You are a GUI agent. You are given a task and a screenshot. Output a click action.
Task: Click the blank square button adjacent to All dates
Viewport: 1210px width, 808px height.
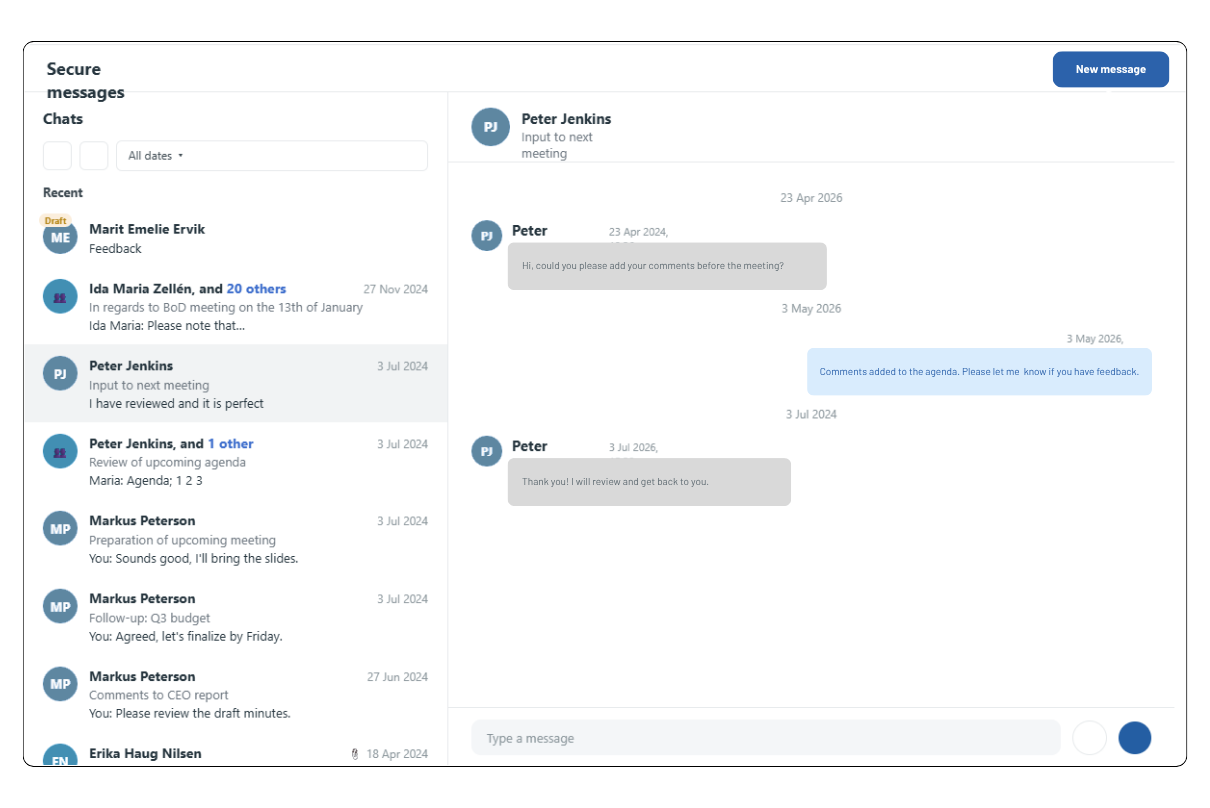94,156
